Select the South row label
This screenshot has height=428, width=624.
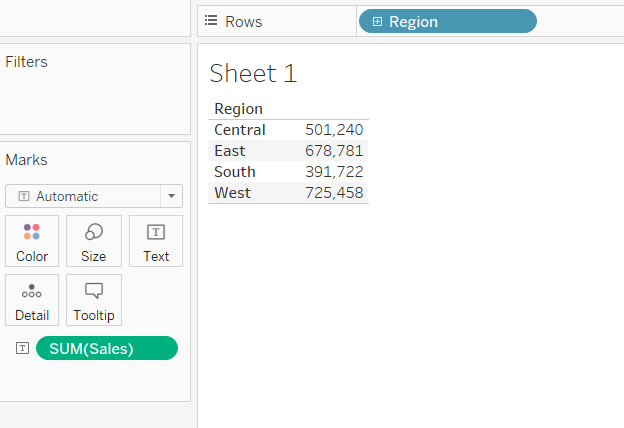235,172
